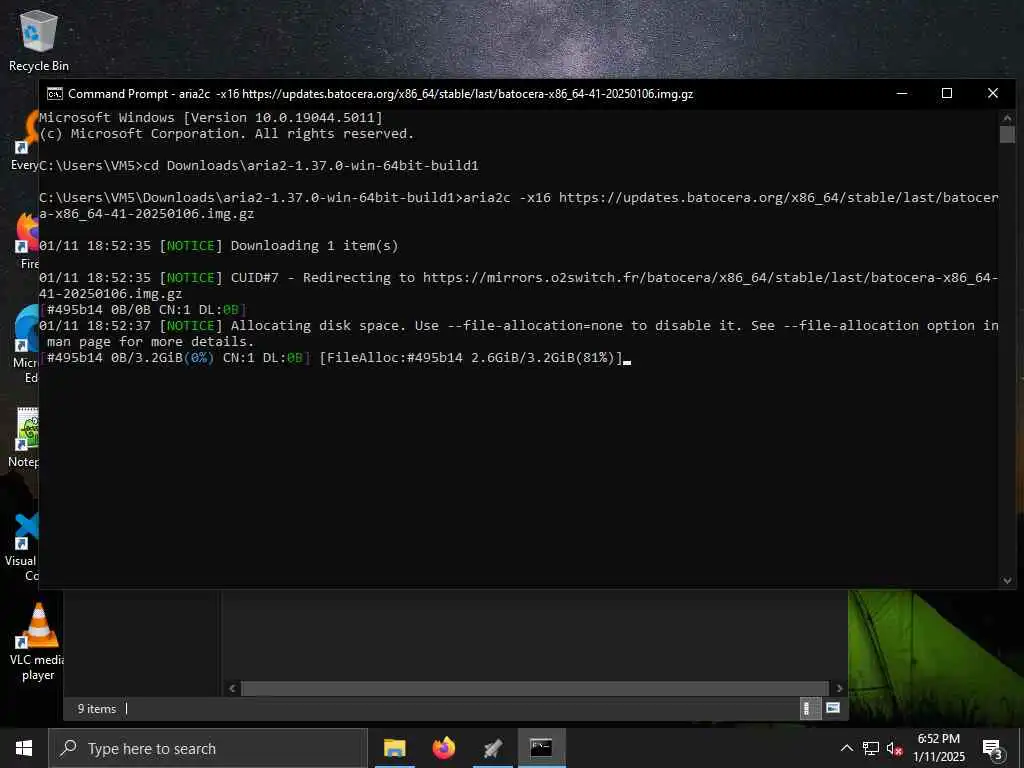Launch Firefox from the taskbar

click(444, 748)
